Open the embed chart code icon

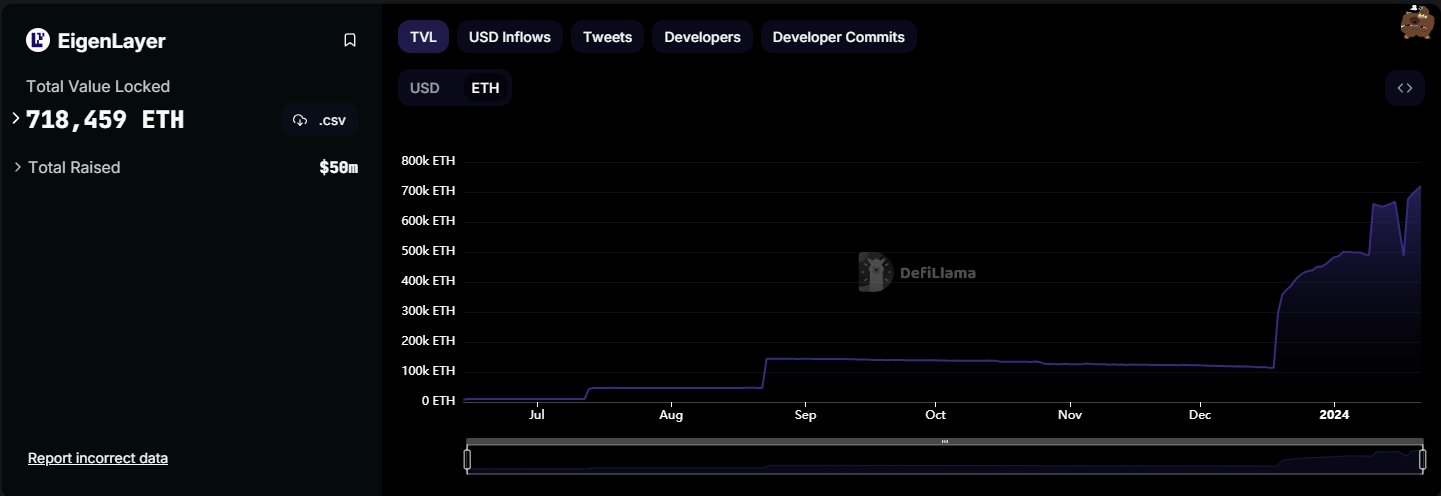coord(1405,88)
